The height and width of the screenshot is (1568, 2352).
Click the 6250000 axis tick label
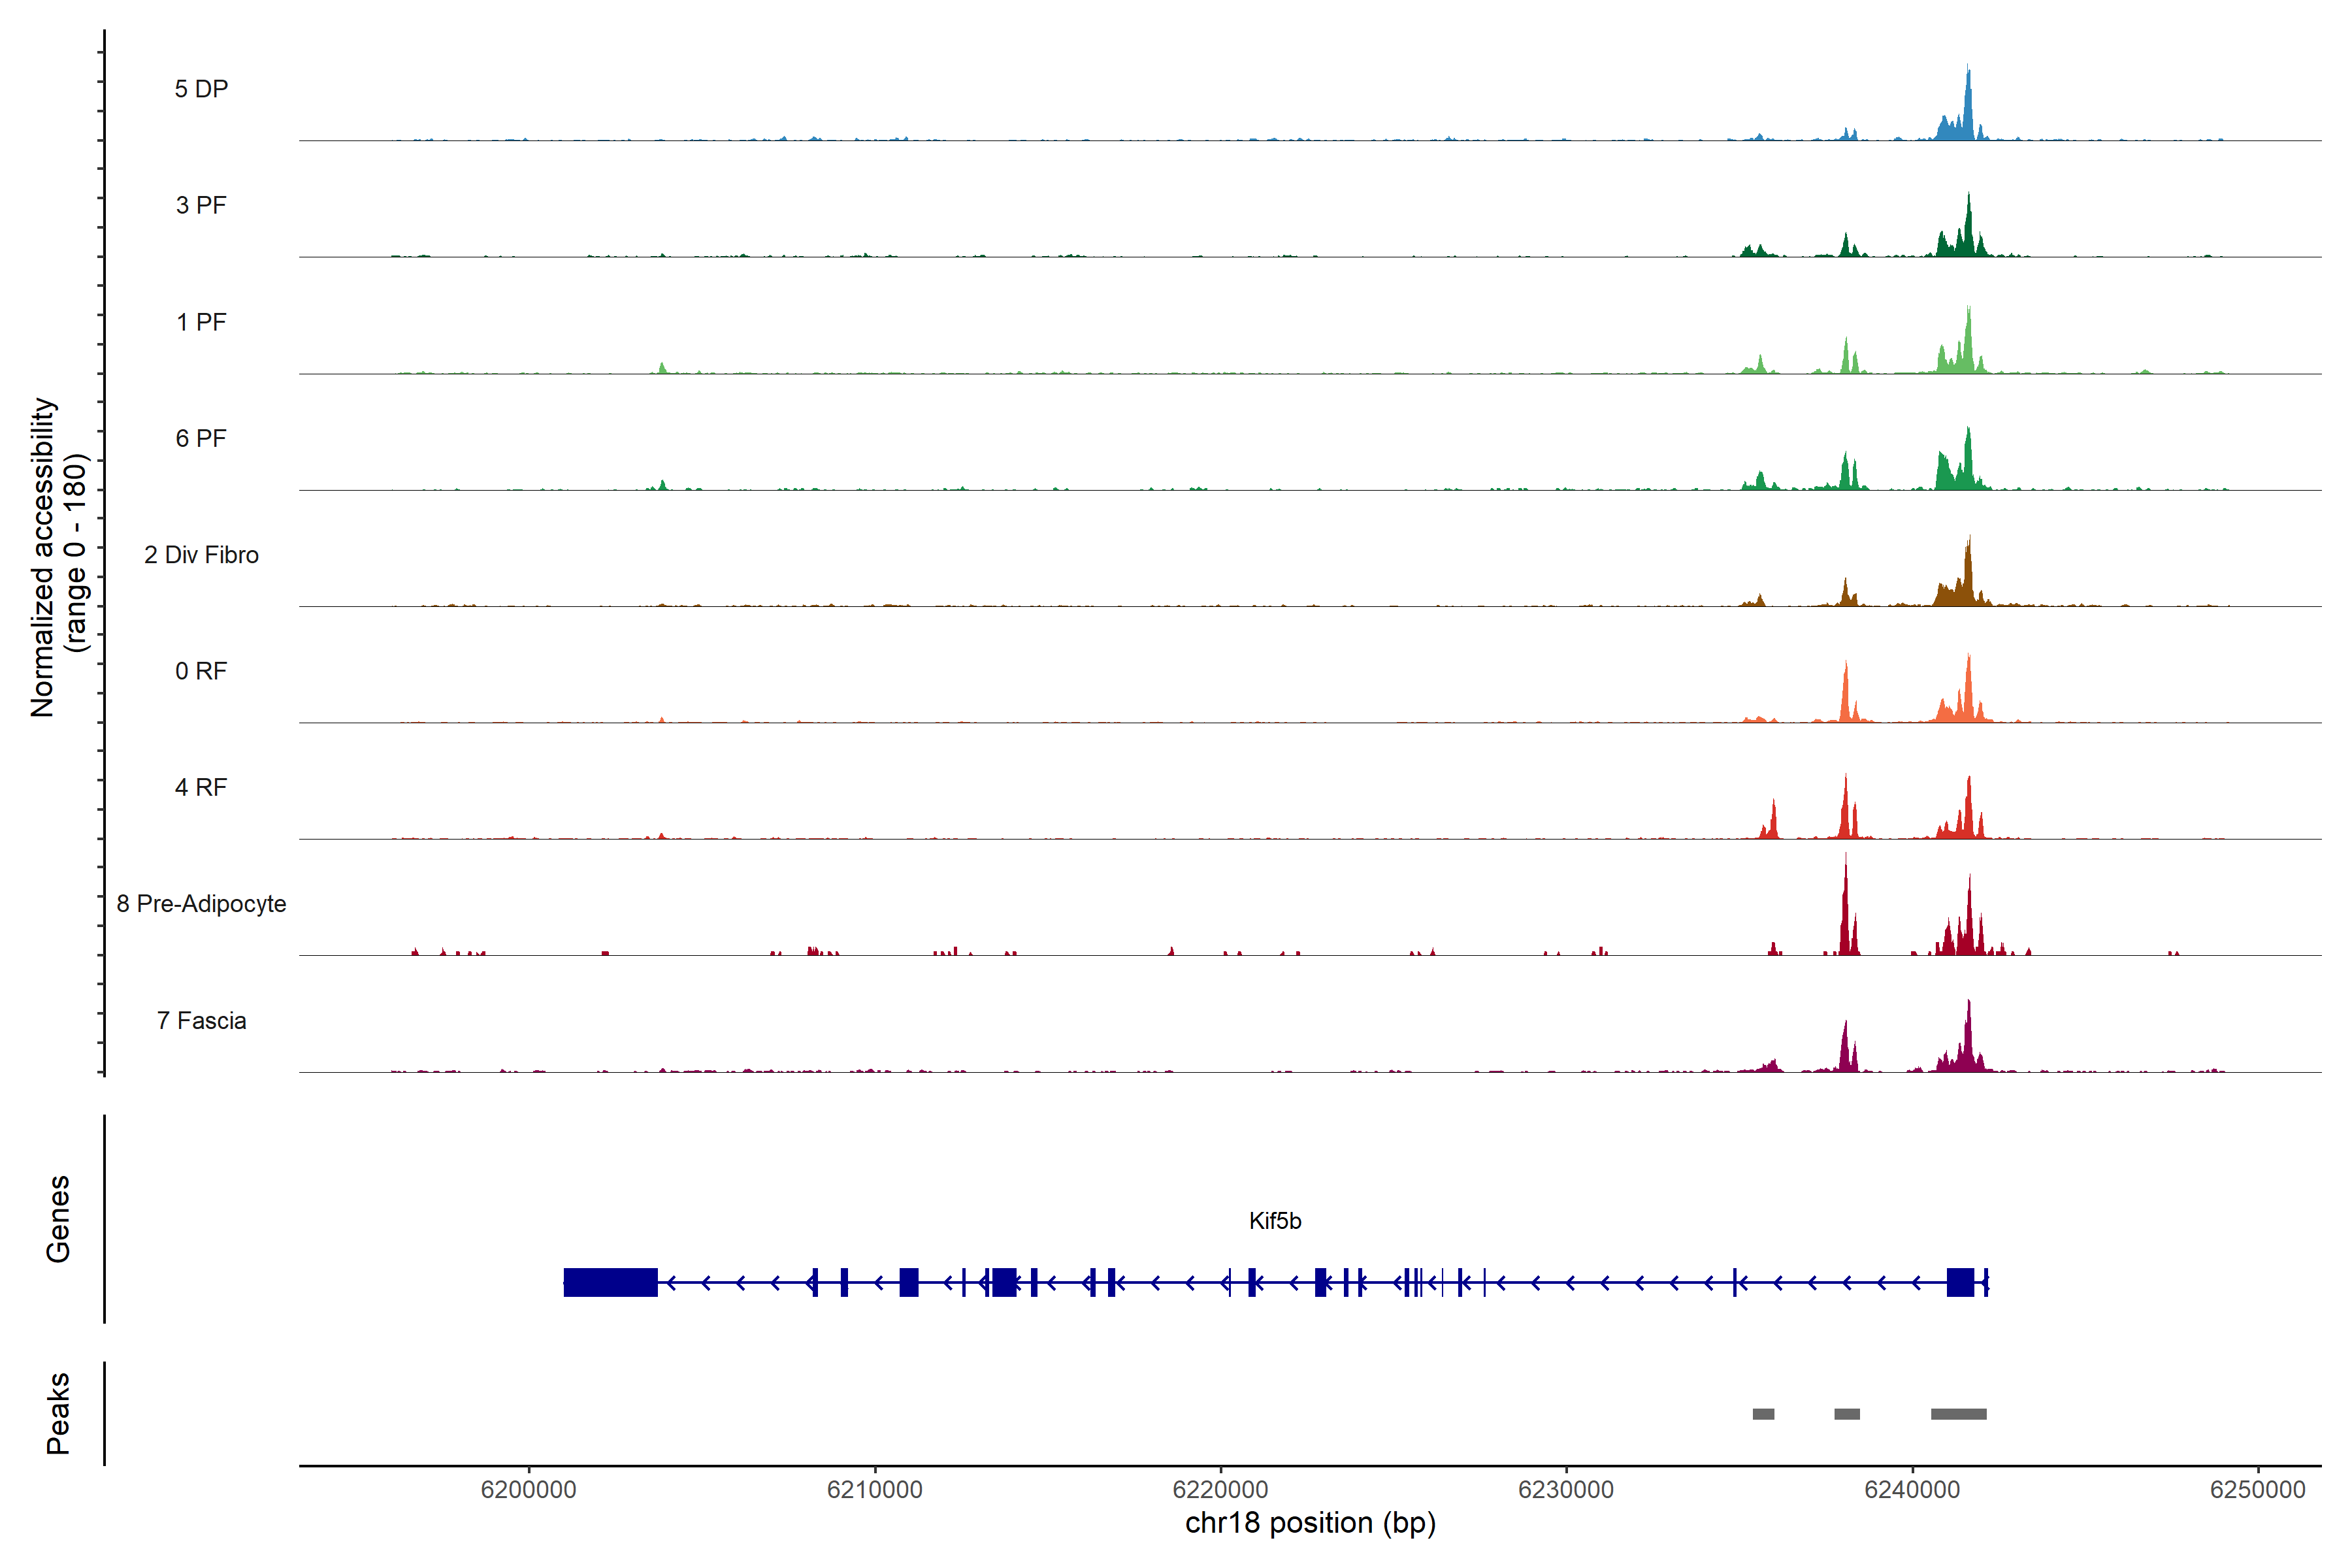2257,1489
